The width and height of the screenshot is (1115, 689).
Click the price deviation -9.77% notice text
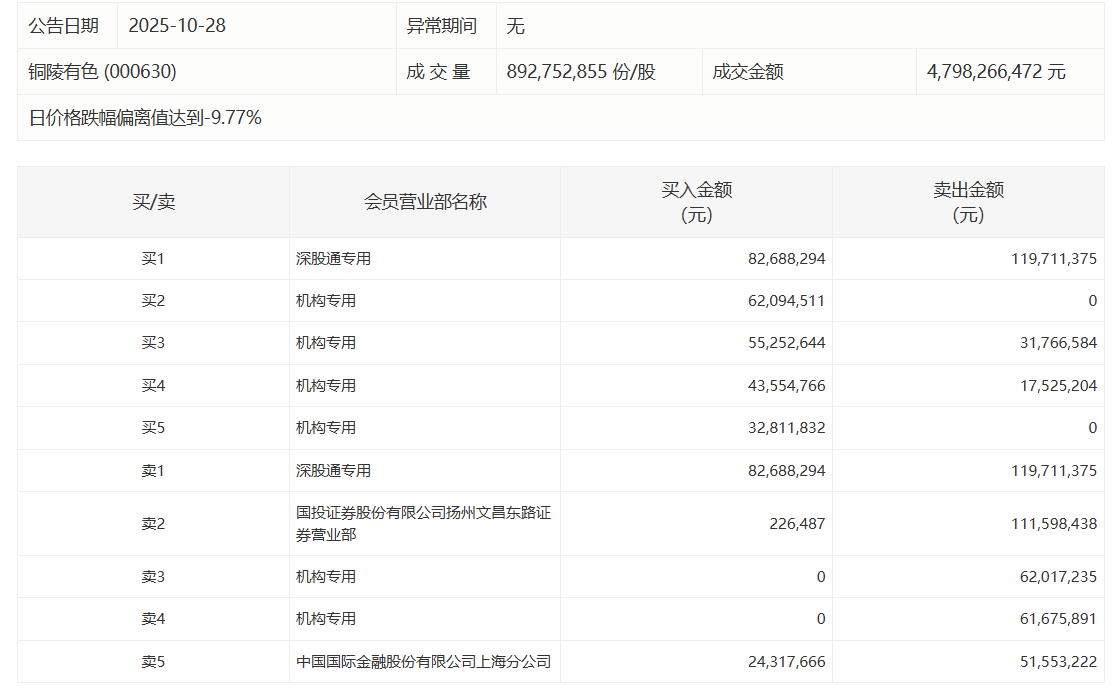(145, 118)
